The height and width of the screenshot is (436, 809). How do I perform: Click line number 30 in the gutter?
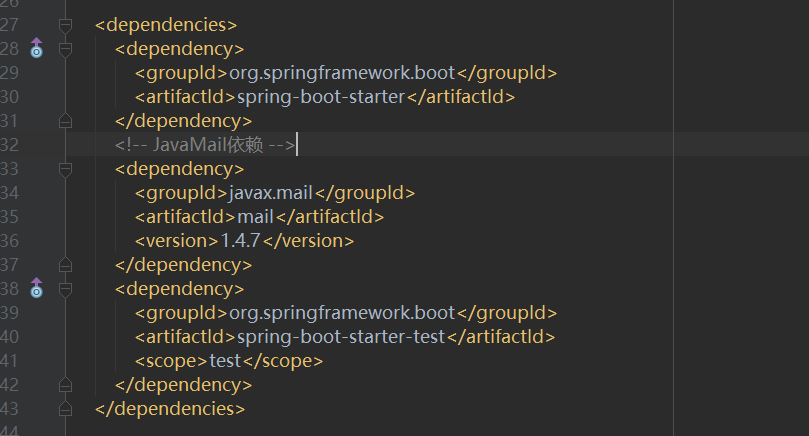click(x=9, y=97)
